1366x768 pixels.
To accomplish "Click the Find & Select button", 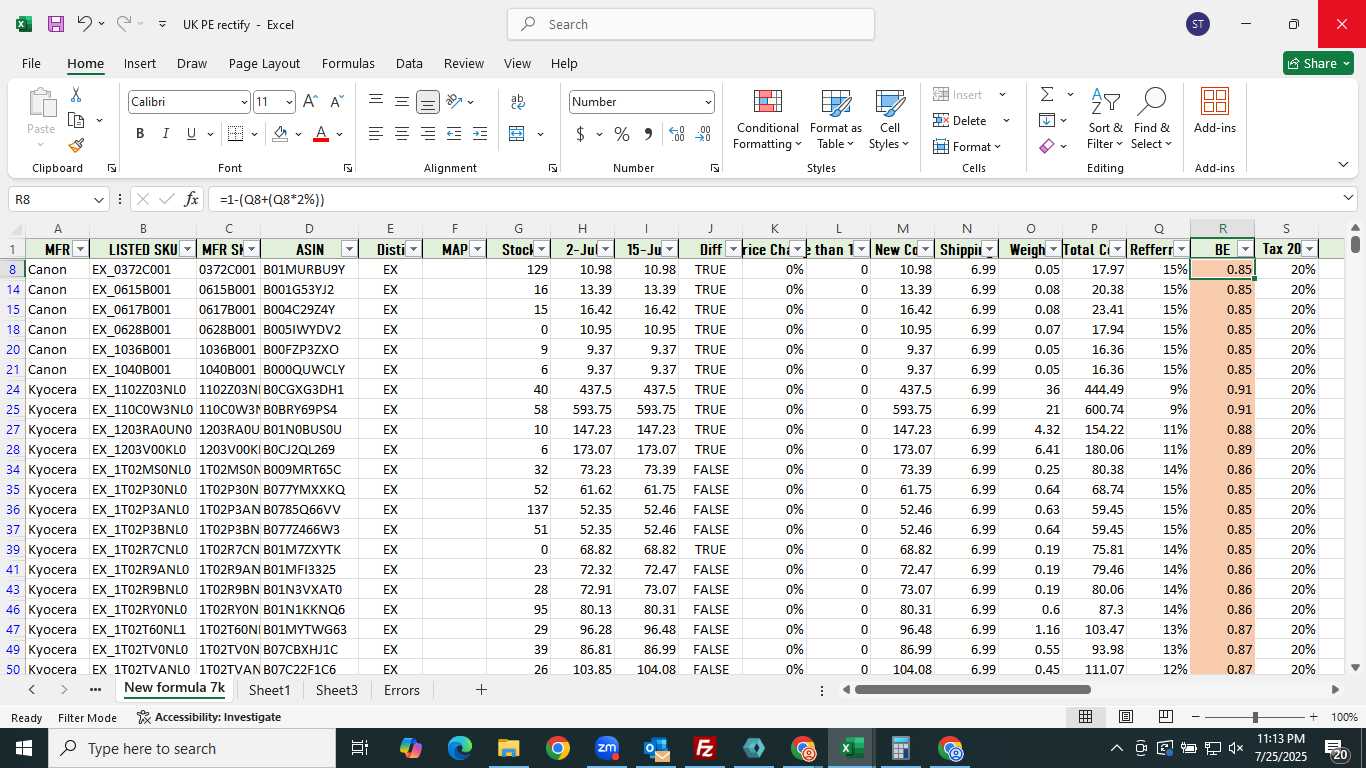I will [x=1151, y=120].
